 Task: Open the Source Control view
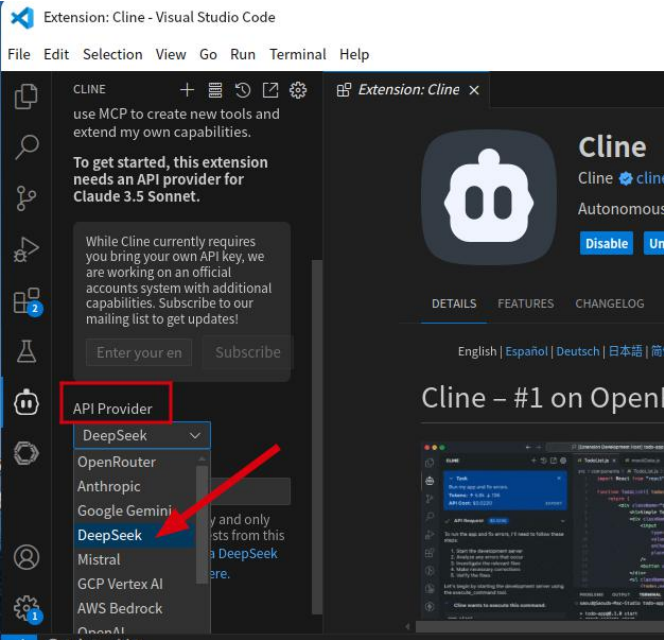tap(26, 198)
